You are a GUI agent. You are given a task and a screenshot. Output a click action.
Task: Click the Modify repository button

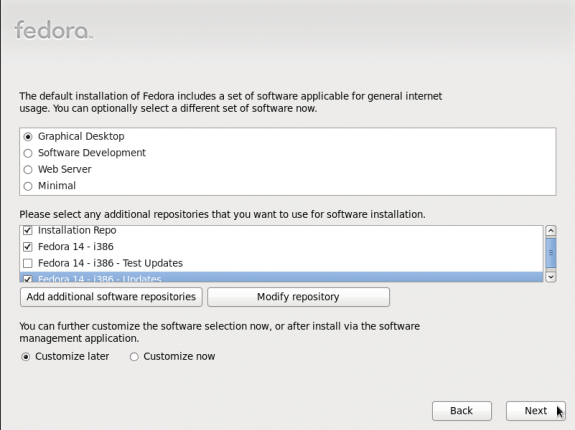click(298, 297)
